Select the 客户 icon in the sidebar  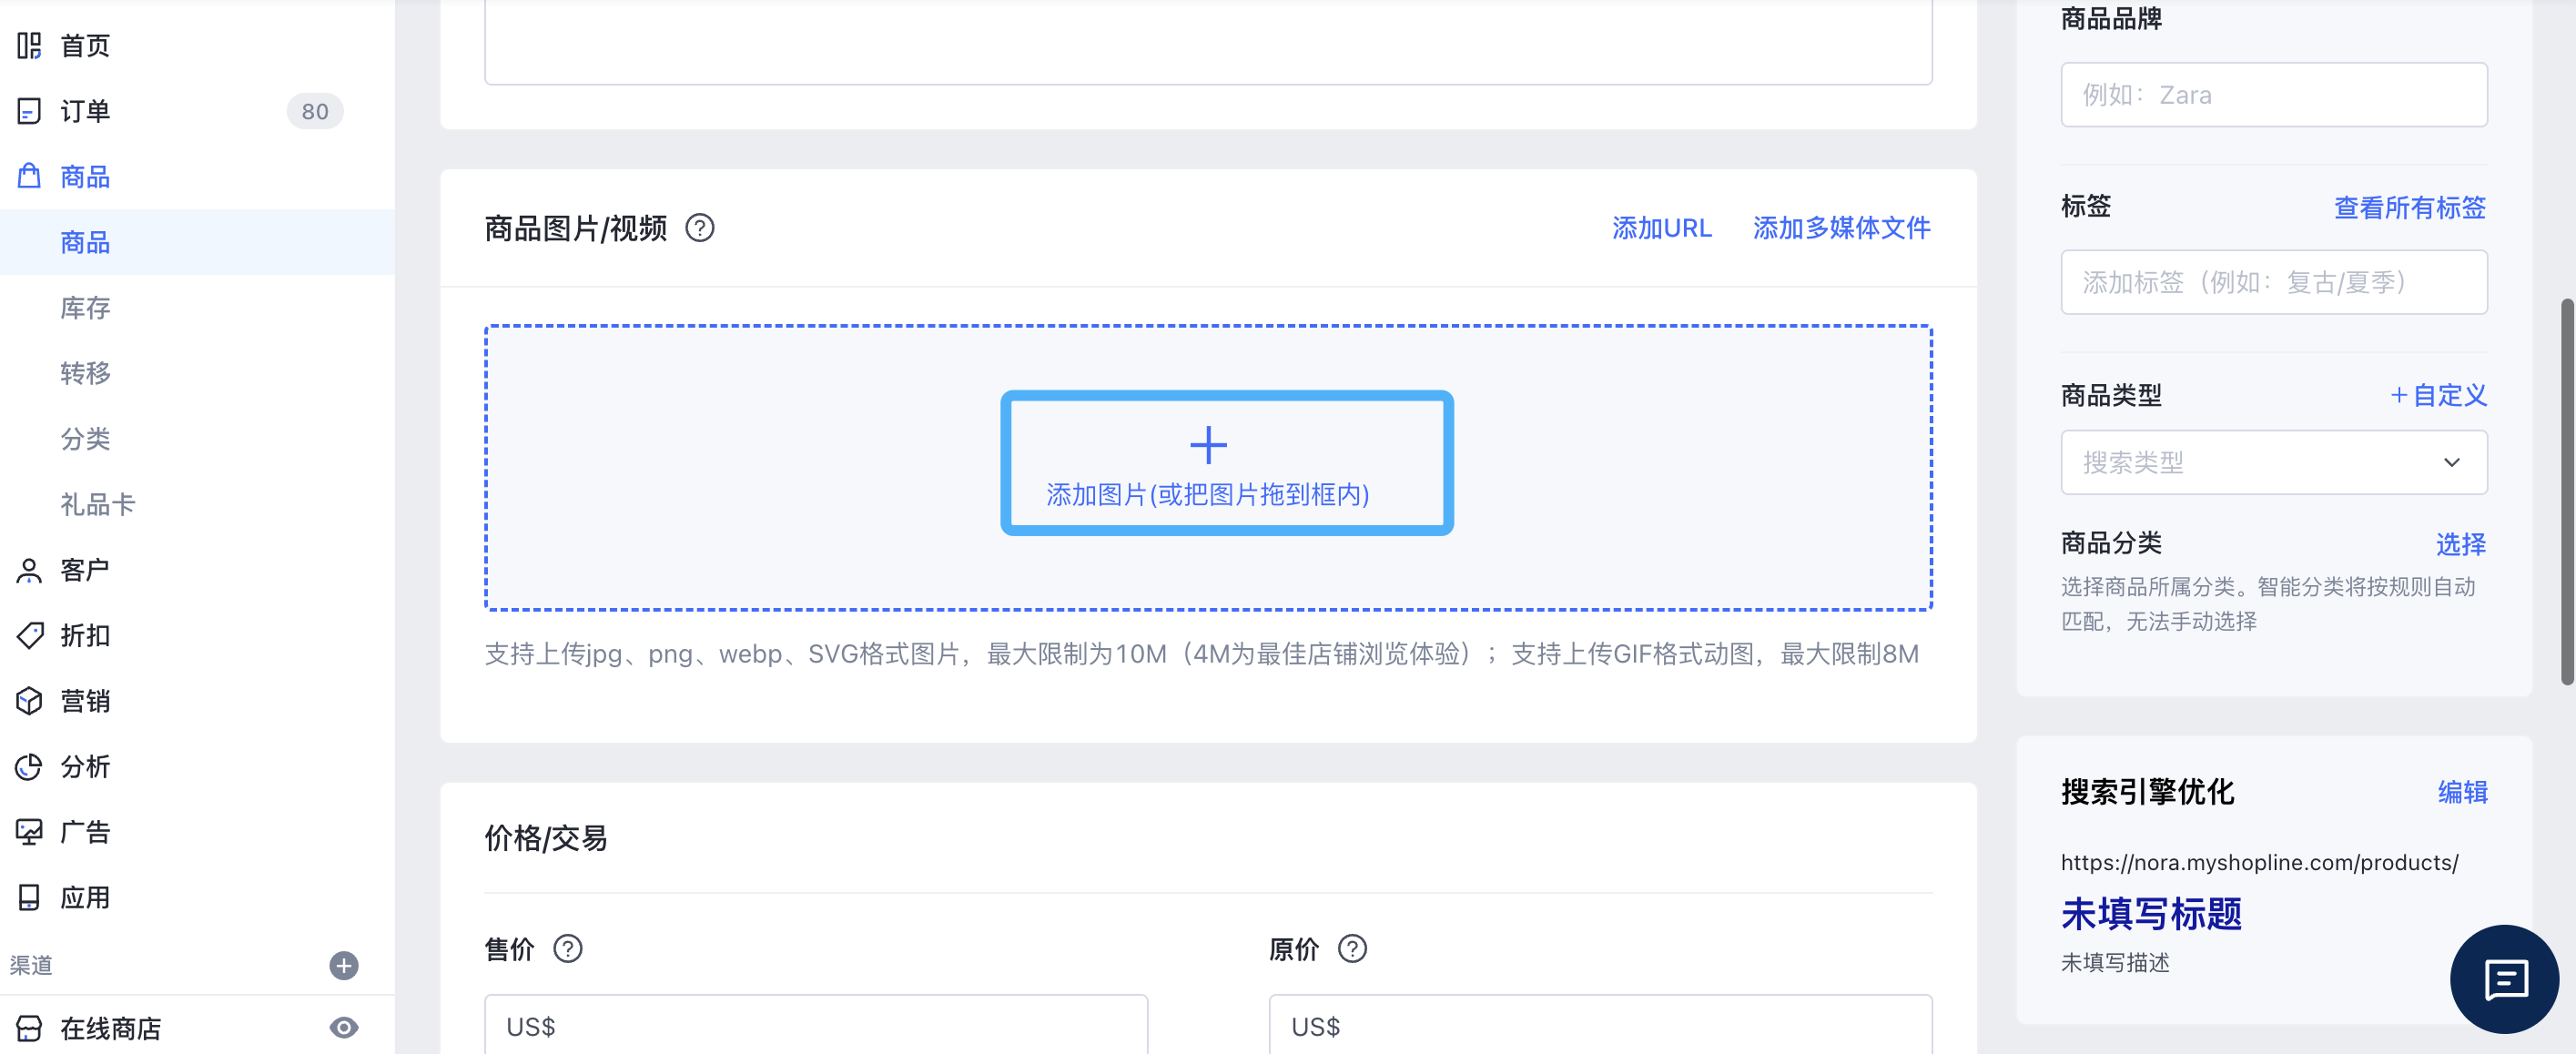pos(30,568)
